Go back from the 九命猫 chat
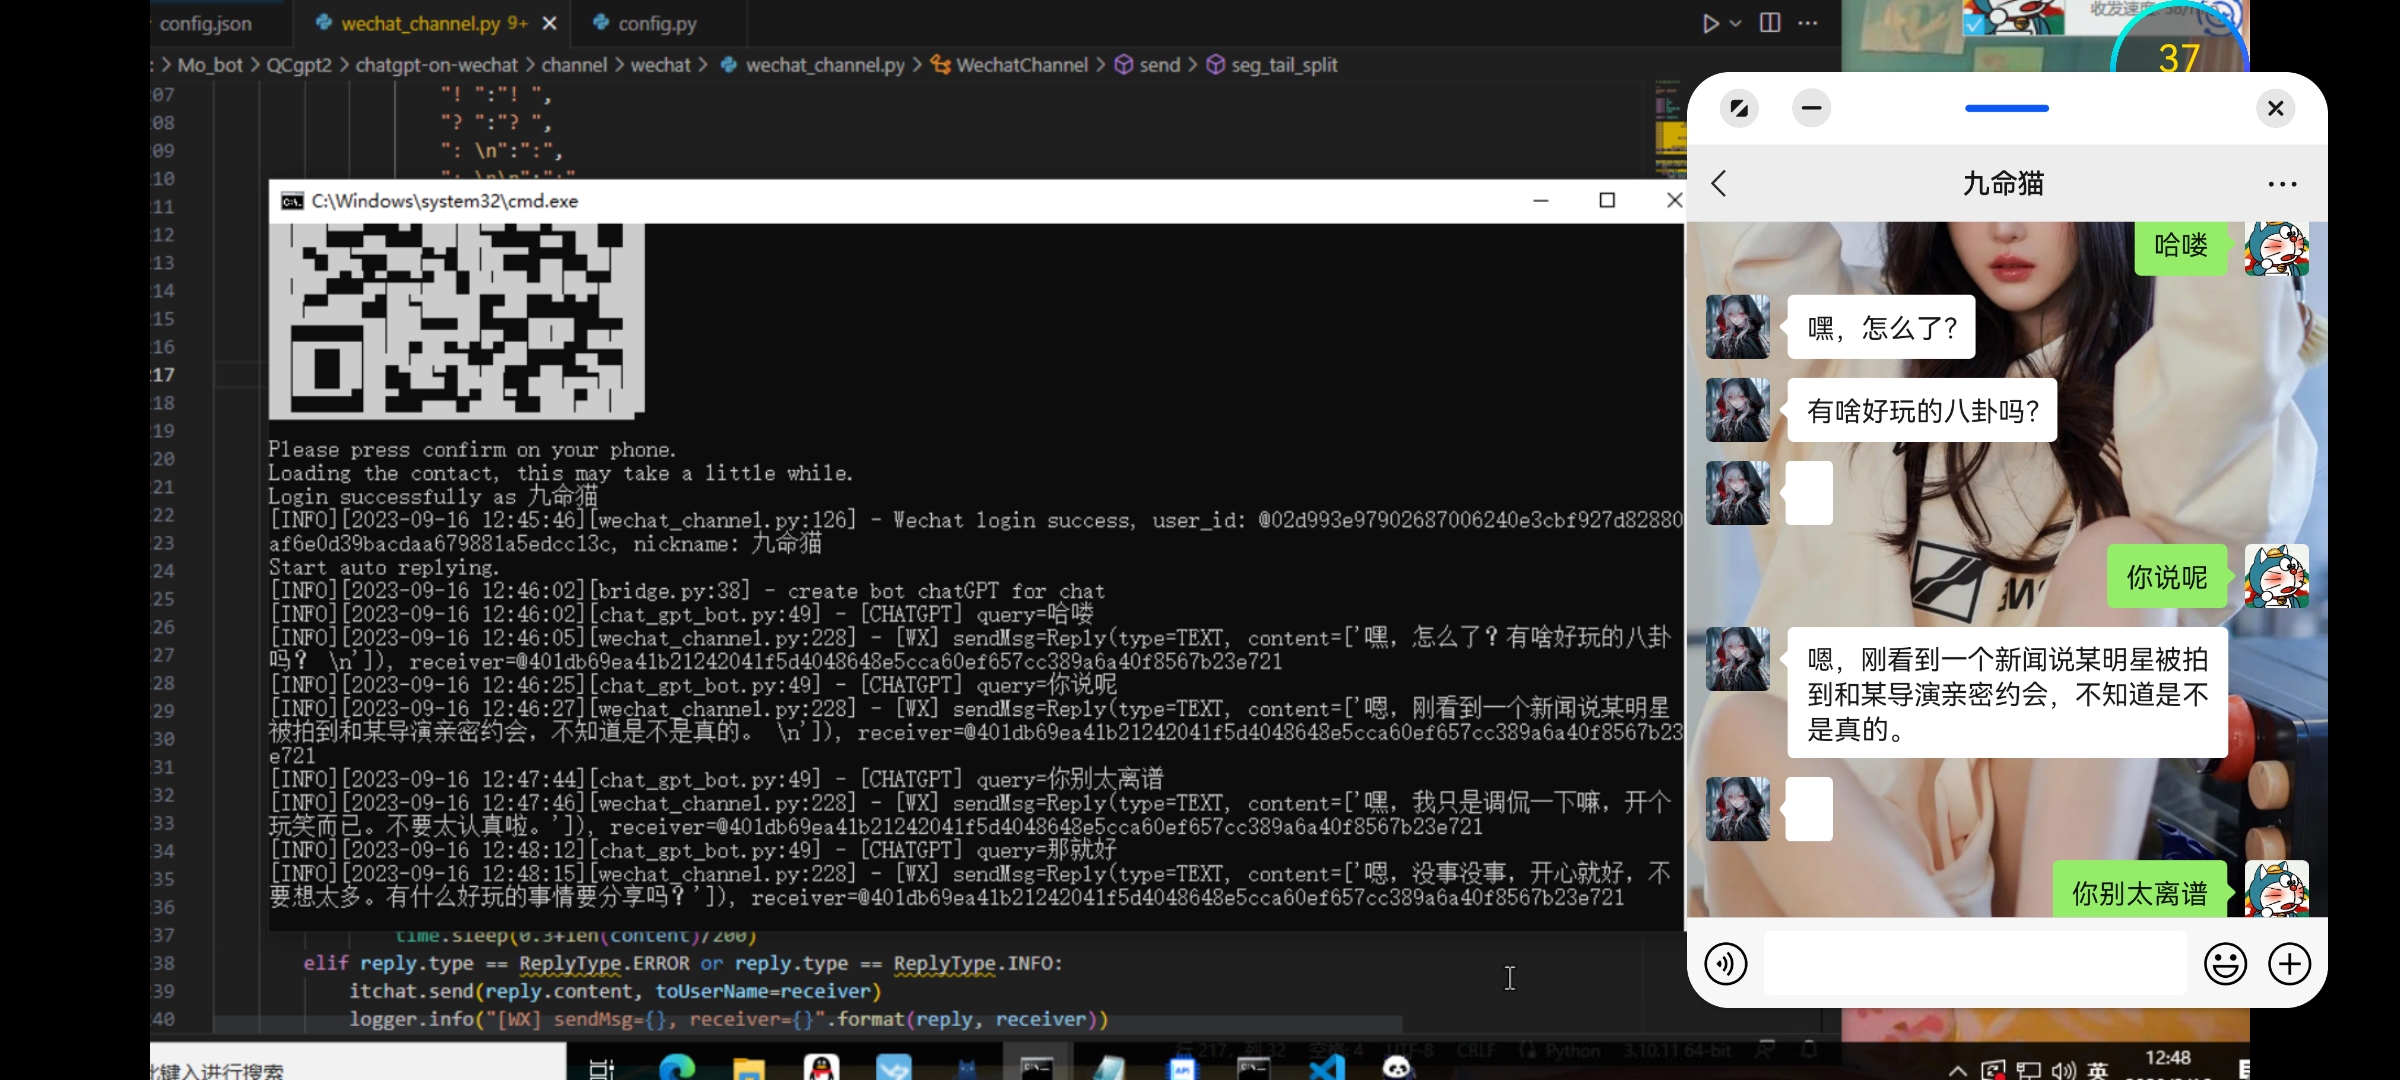The width and height of the screenshot is (2400, 1080). coord(1719,183)
